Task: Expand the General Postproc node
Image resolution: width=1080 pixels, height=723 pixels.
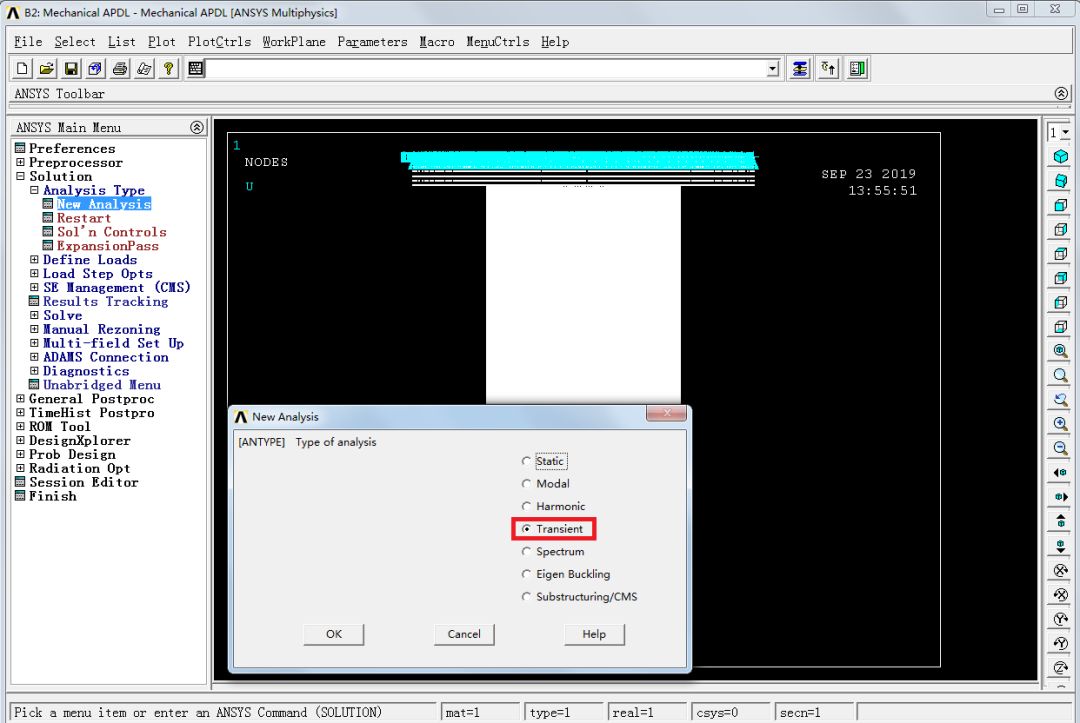Action: (x=21, y=399)
